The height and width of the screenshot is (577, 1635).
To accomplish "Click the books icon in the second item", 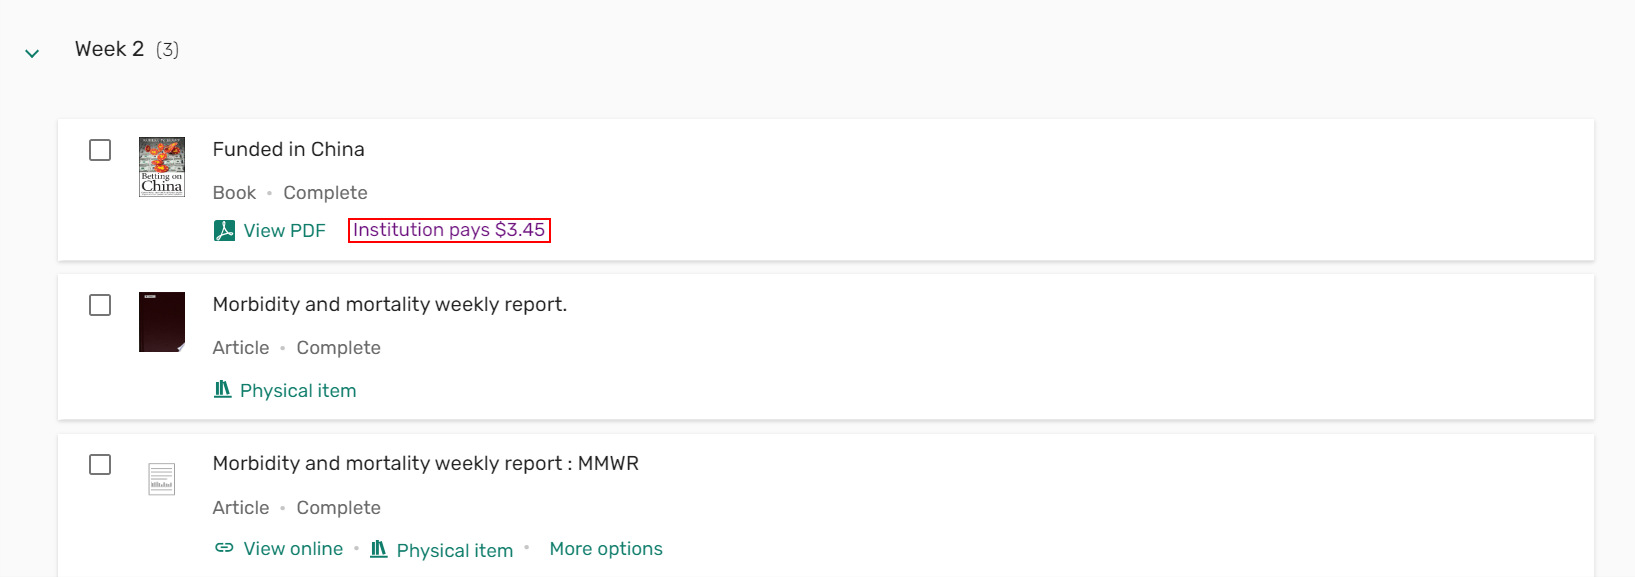I will (x=223, y=389).
